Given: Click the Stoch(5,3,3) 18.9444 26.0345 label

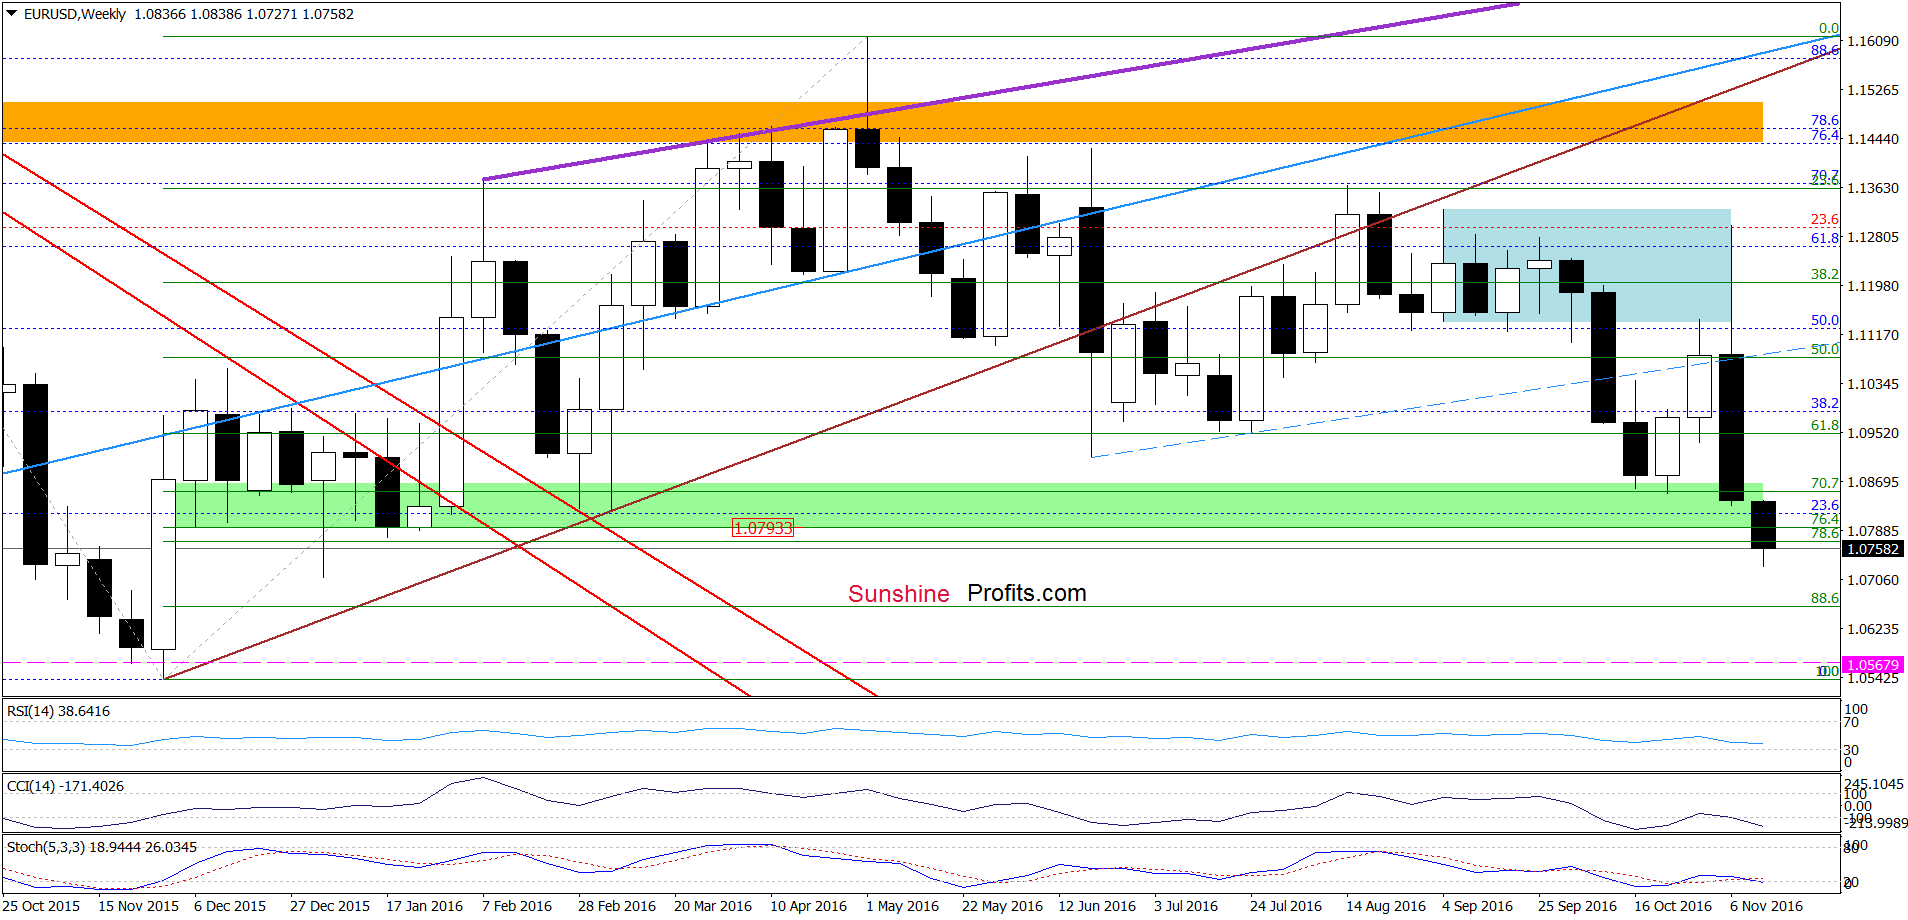Looking at the screenshot, I should [x=102, y=847].
